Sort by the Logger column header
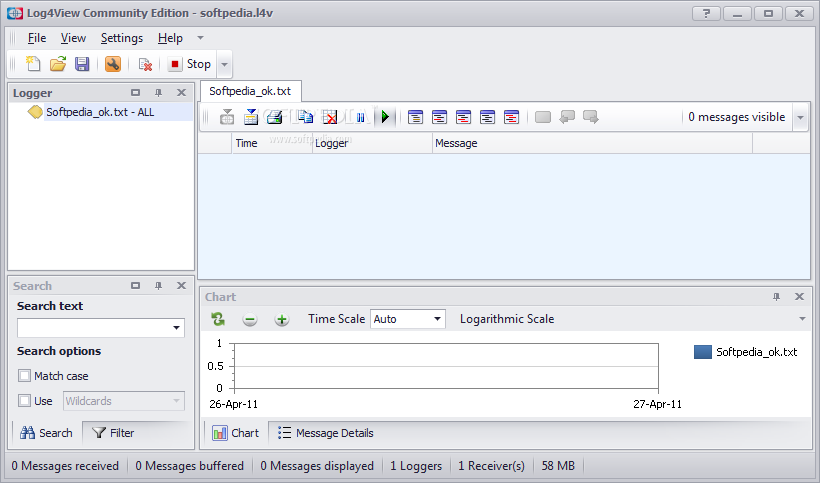Viewport: 820px width, 483px height. point(372,143)
